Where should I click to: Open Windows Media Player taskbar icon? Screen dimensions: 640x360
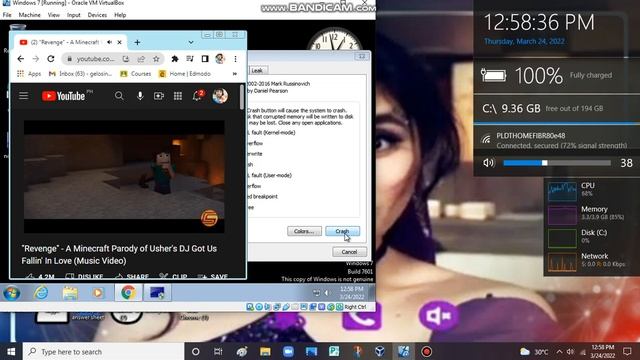98,293
